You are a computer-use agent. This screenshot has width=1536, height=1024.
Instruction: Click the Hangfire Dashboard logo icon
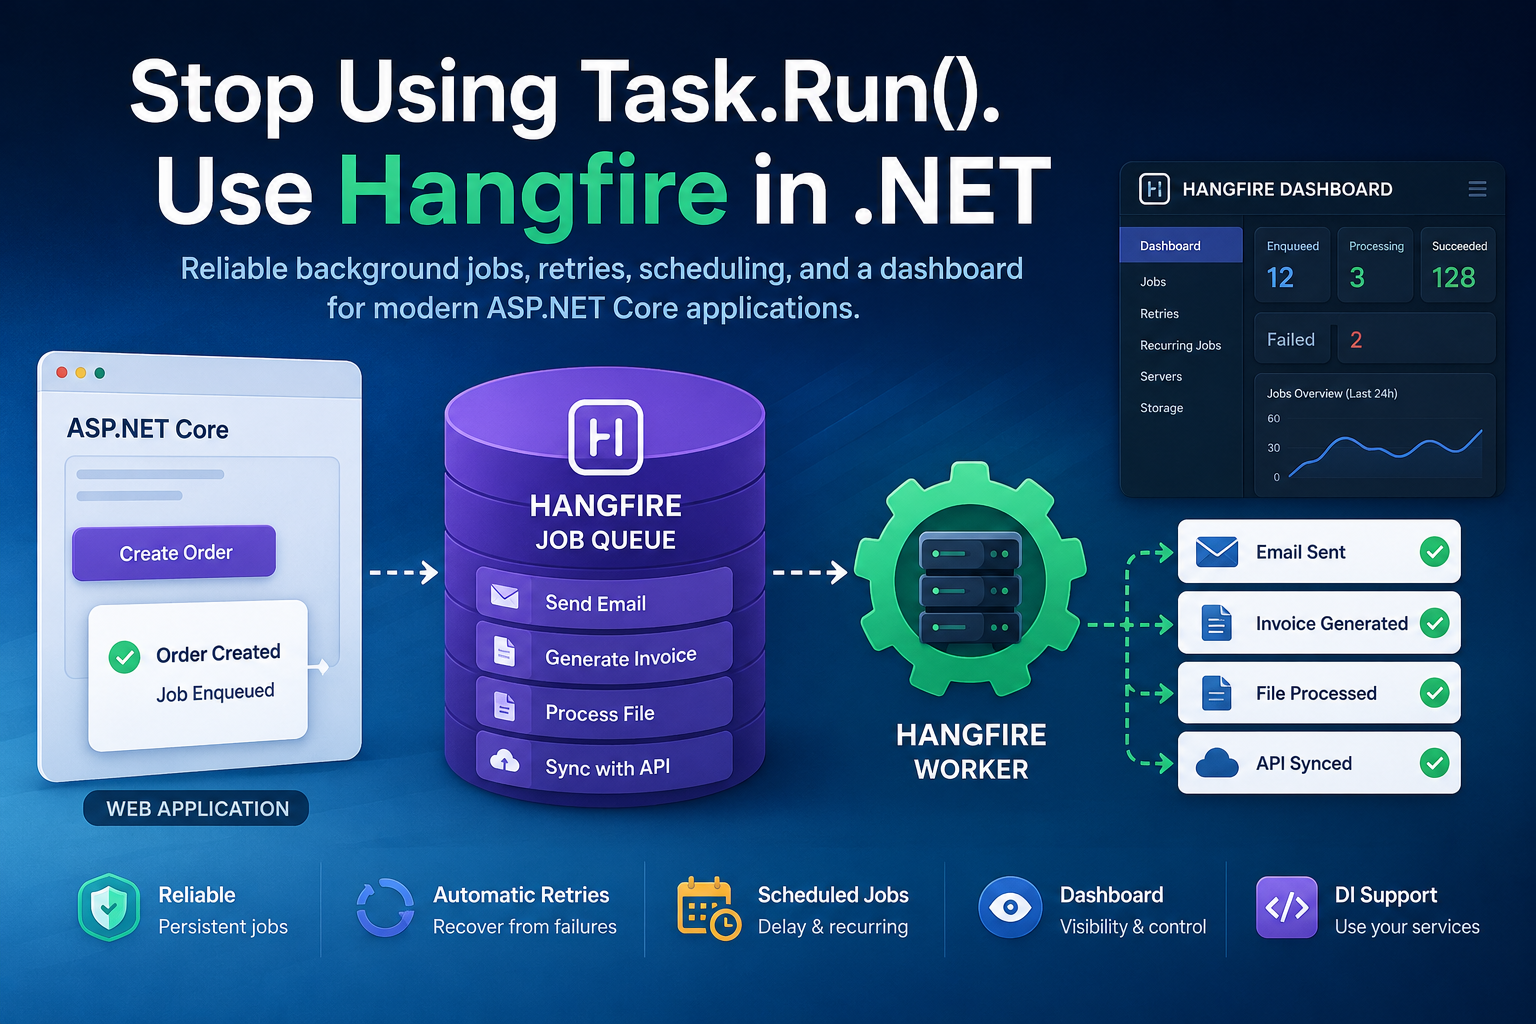1154,189
